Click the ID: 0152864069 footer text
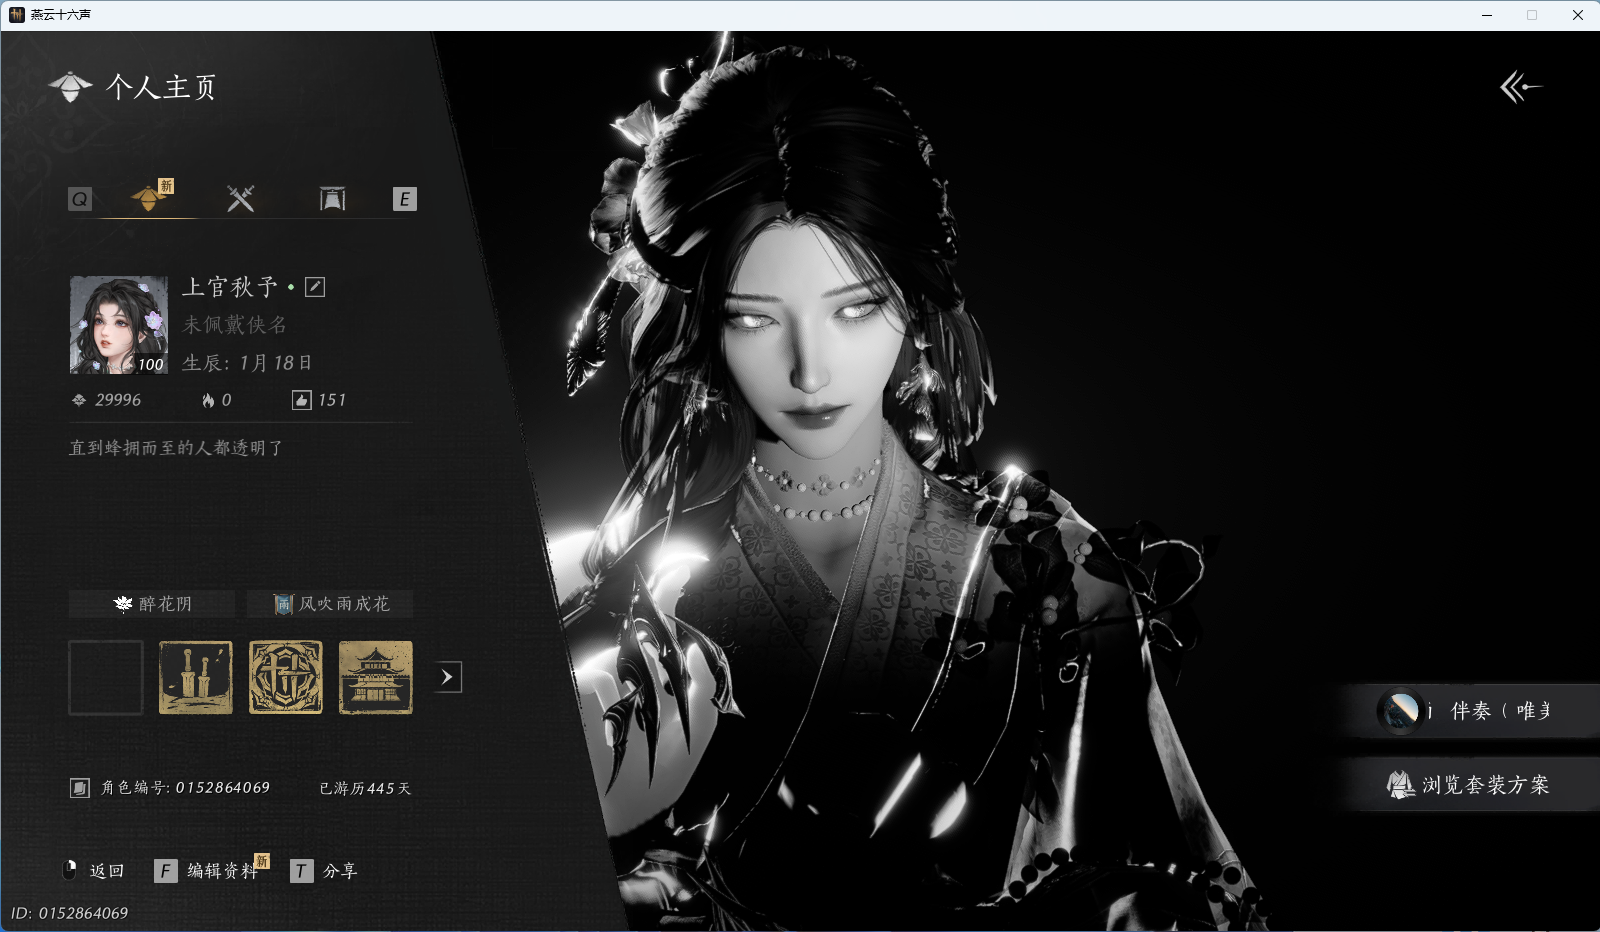1600x932 pixels. click(70, 913)
